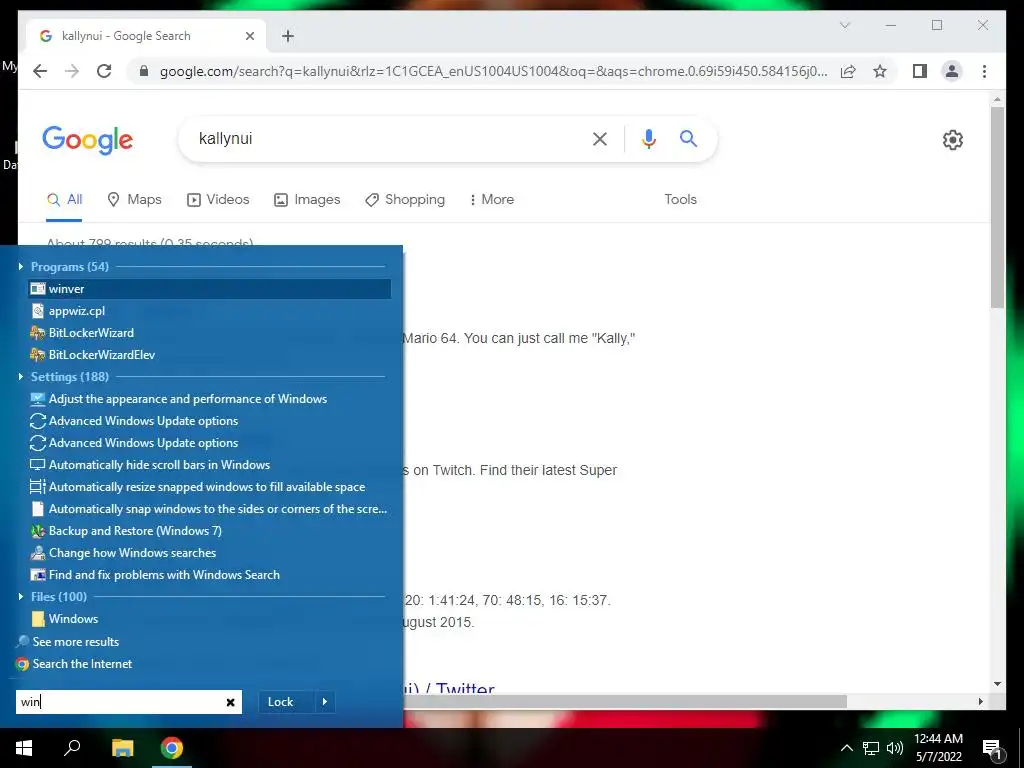
Task: Switch to Maps results tab
Action: tap(135, 199)
